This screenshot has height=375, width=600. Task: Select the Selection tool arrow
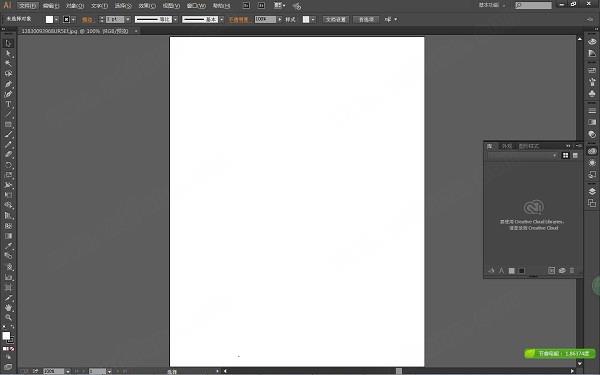click(8, 43)
